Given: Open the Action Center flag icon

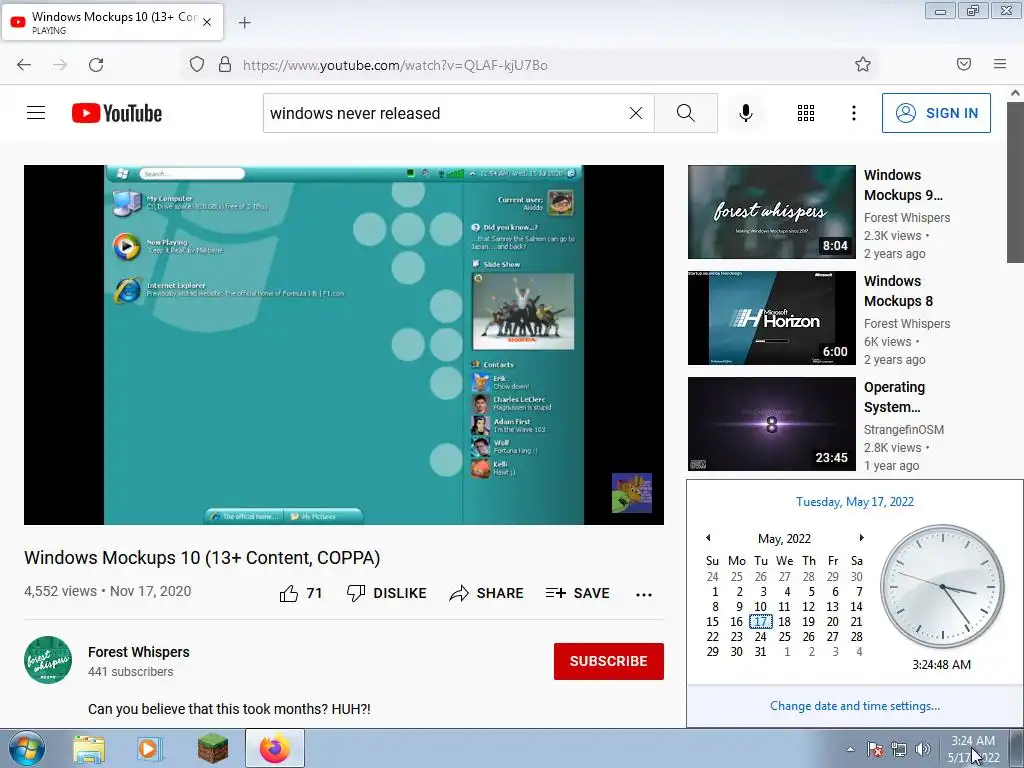Looking at the screenshot, I should pyautogui.click(x=874, y=749).
